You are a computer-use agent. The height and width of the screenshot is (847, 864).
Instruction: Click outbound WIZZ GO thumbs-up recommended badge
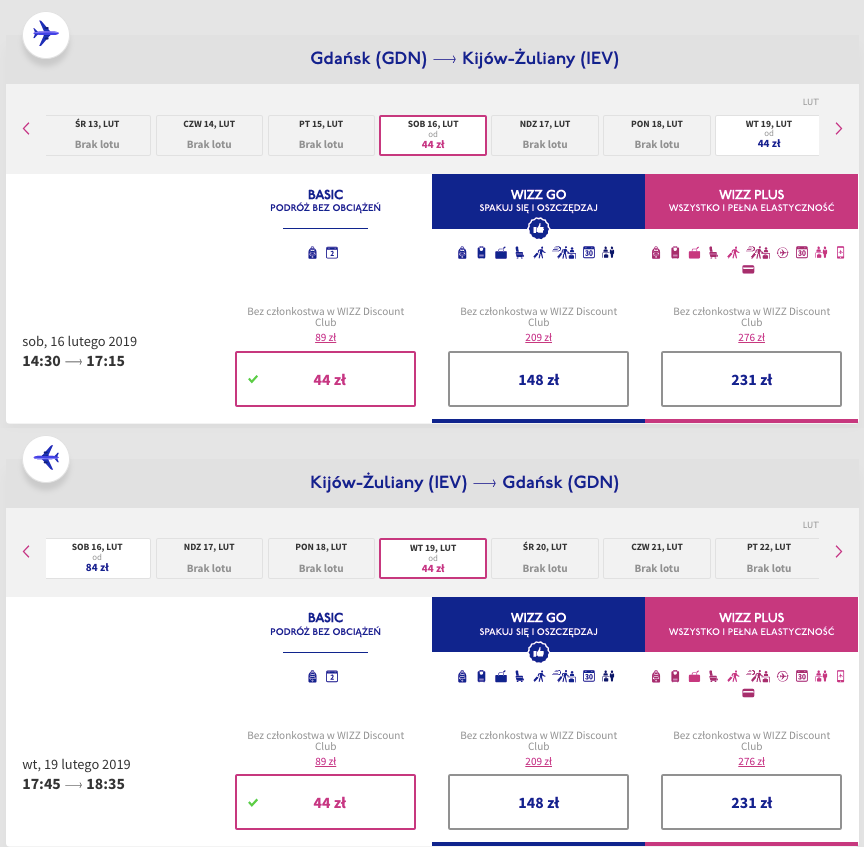(538, 228)
